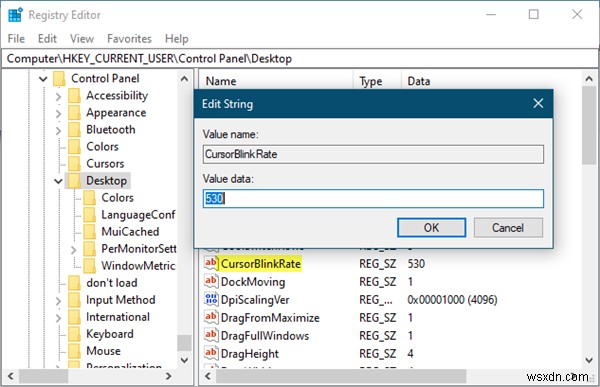Click the string icon beside DragFromMaximize
Screen dimensions: 600x387
point(211,317)
